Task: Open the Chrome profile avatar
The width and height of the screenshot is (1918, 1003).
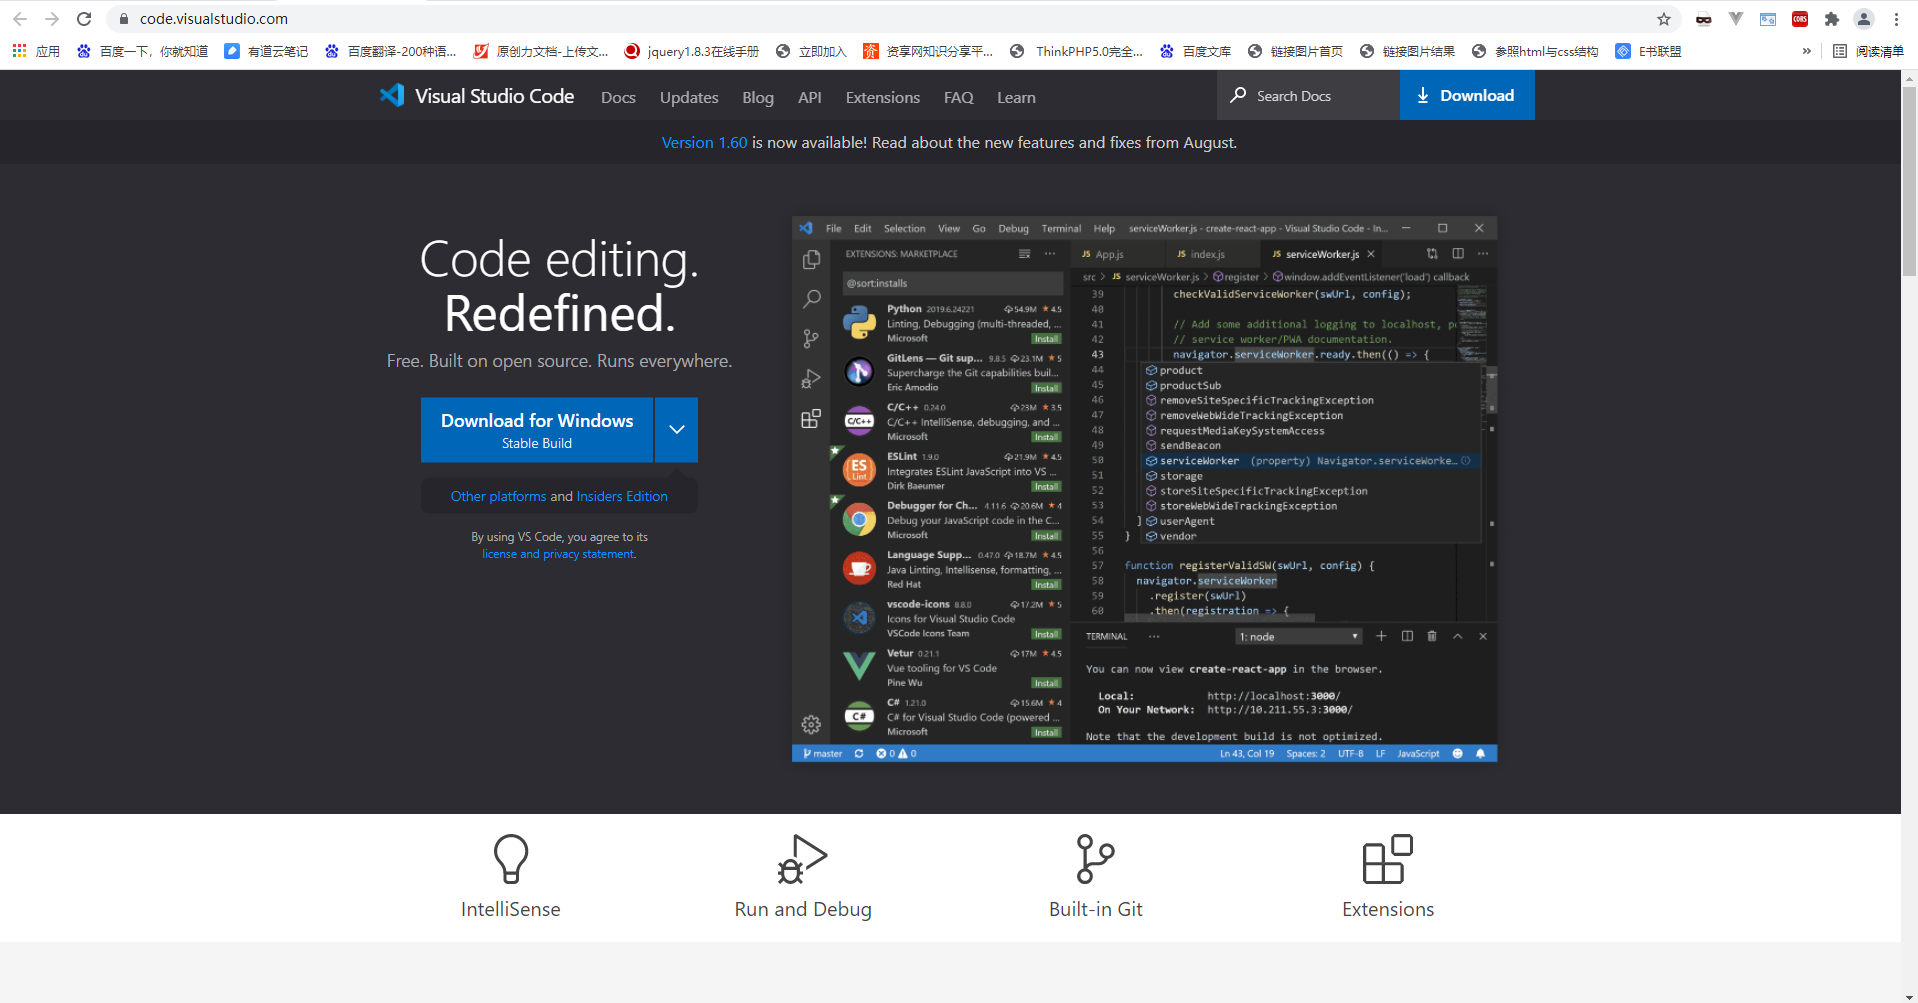Action: [x=1864, y=19]
